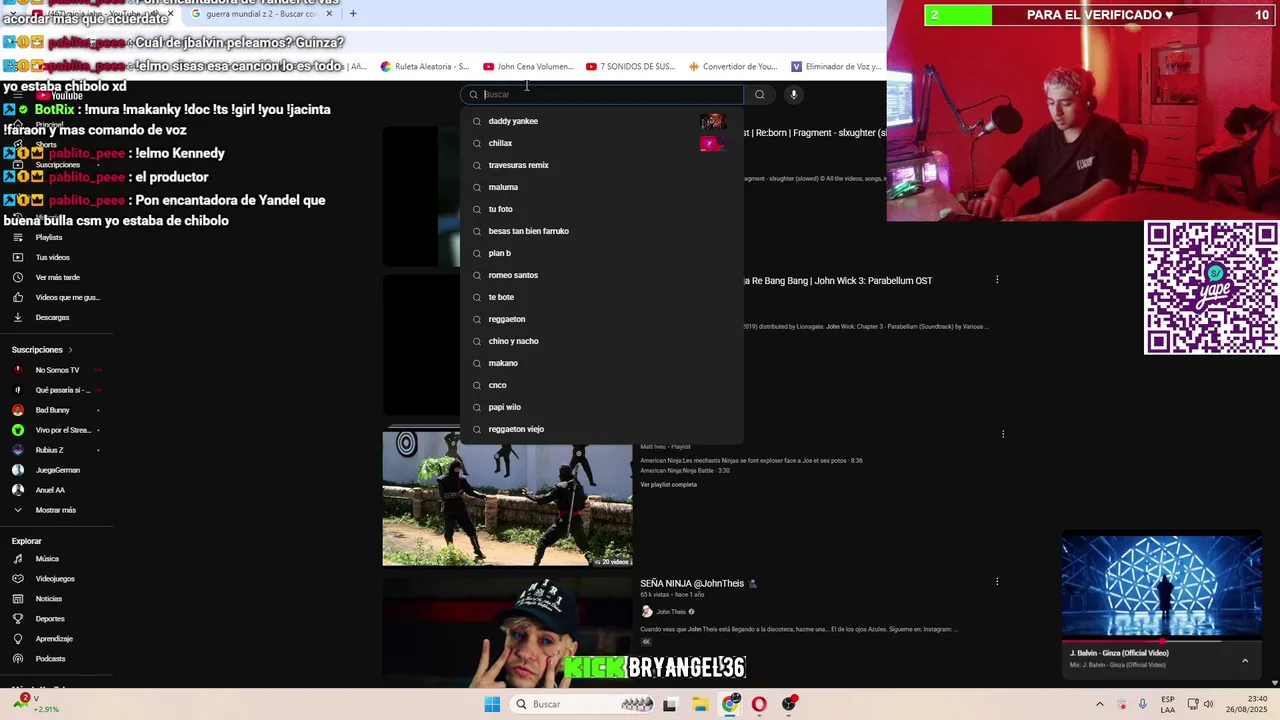Open more options for John Wick OST video

pos(997,280)
